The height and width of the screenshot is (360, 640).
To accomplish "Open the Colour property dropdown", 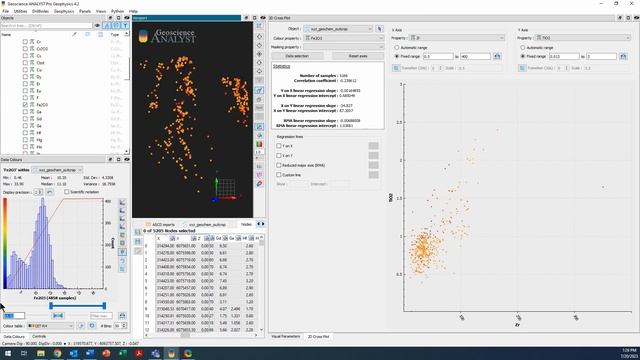I will coord(344,38).
